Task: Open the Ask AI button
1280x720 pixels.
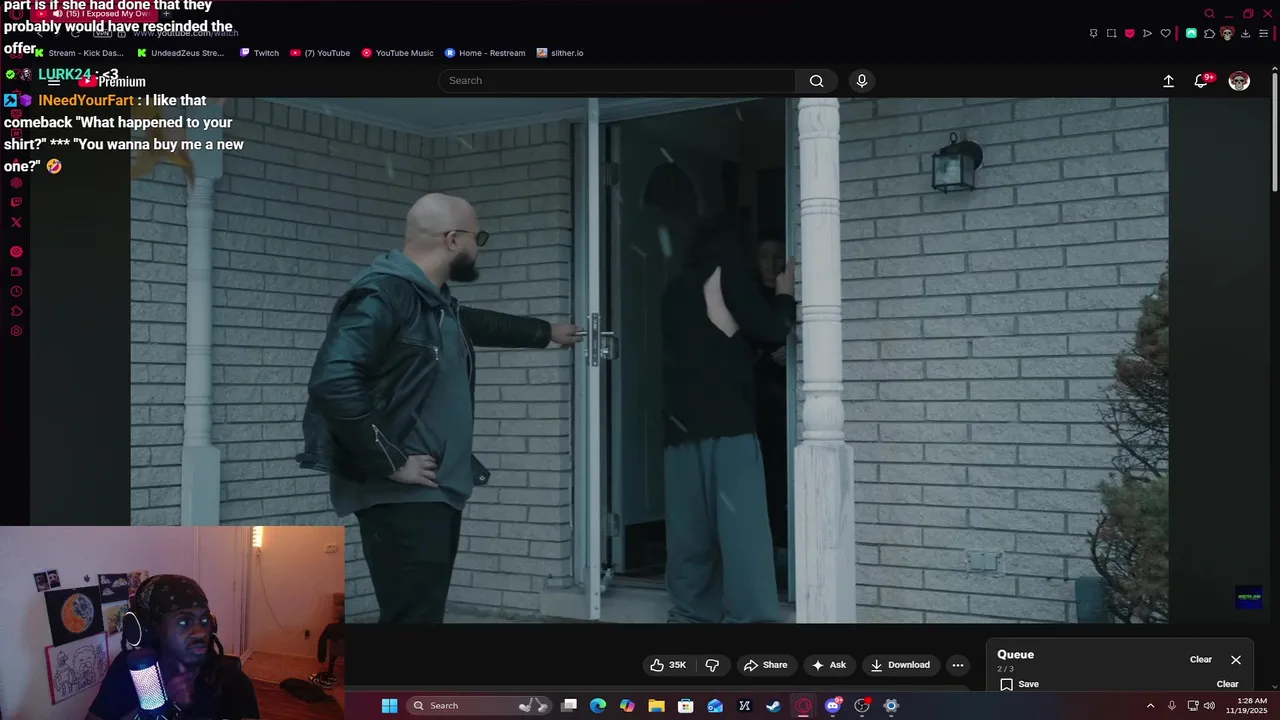Action: tap(829, 665)
